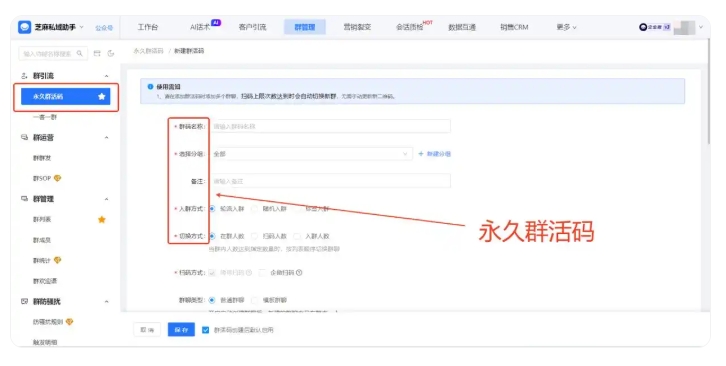Open the 客户引流 tab
The width and height of the screenshot is (726, 366).
click(x=252, y=27)
